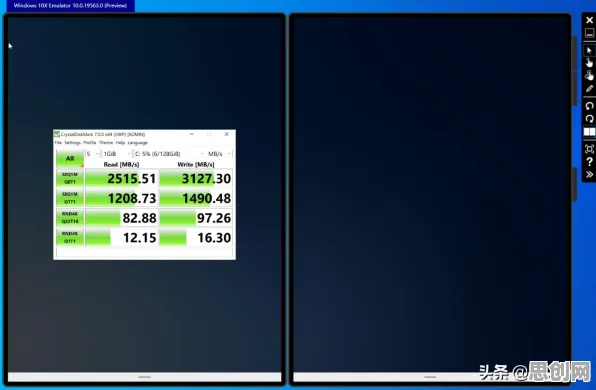Select the pen input tool
The height and width of the screenshot is (390, 596).
click(589, 89)
